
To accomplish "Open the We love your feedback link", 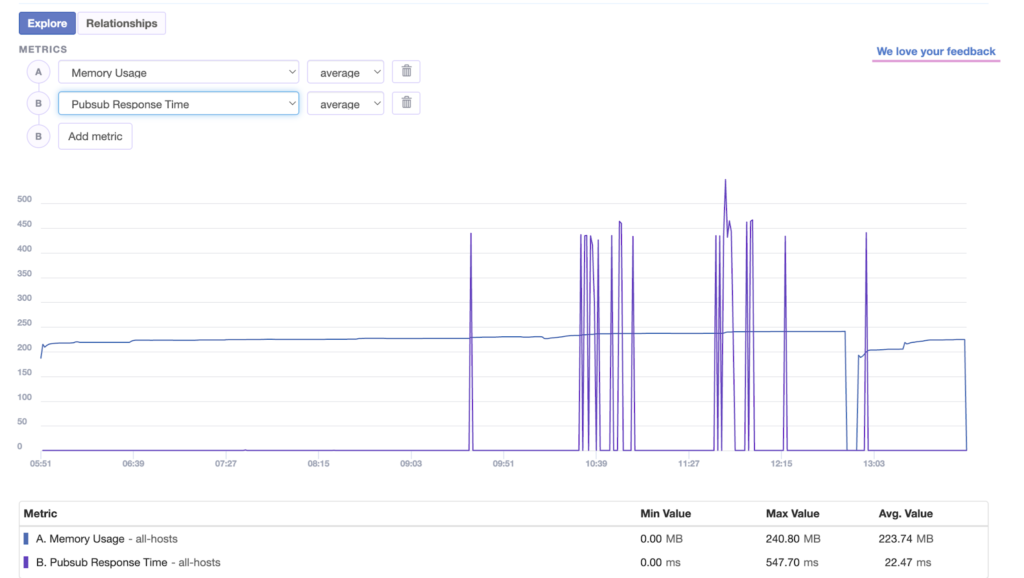I will point(936,52).
